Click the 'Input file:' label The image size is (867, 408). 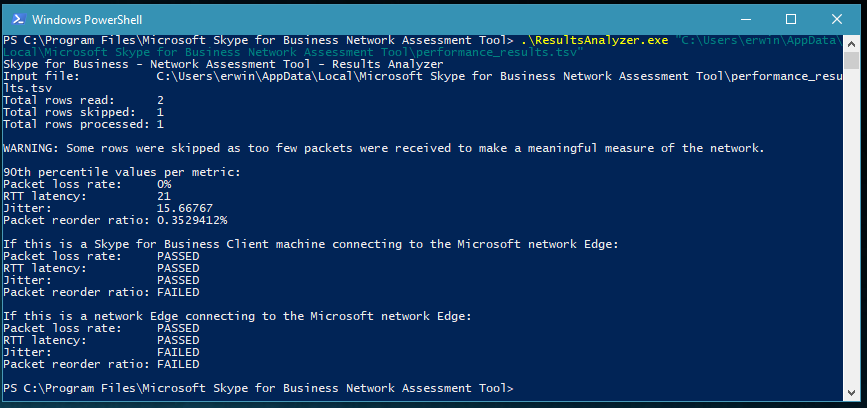41,76
